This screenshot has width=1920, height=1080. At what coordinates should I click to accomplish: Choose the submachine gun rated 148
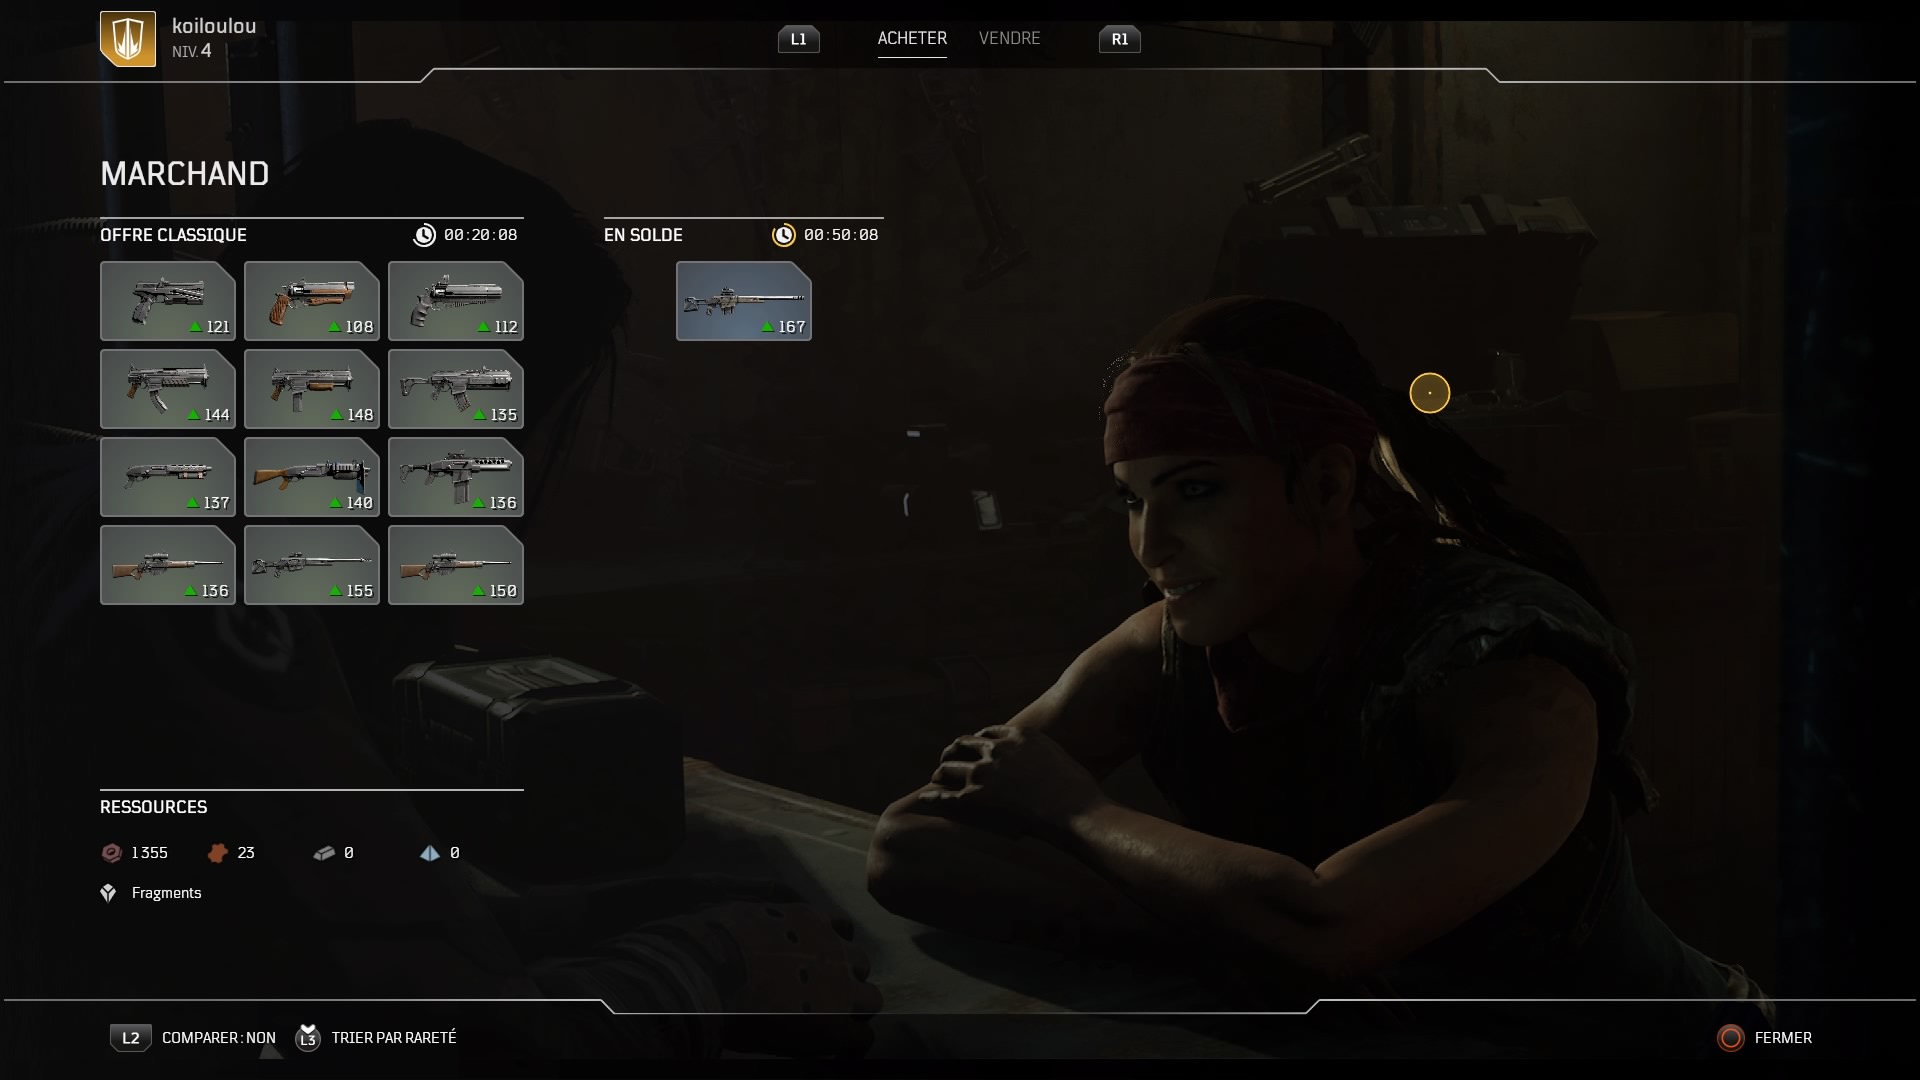[312, 389]
